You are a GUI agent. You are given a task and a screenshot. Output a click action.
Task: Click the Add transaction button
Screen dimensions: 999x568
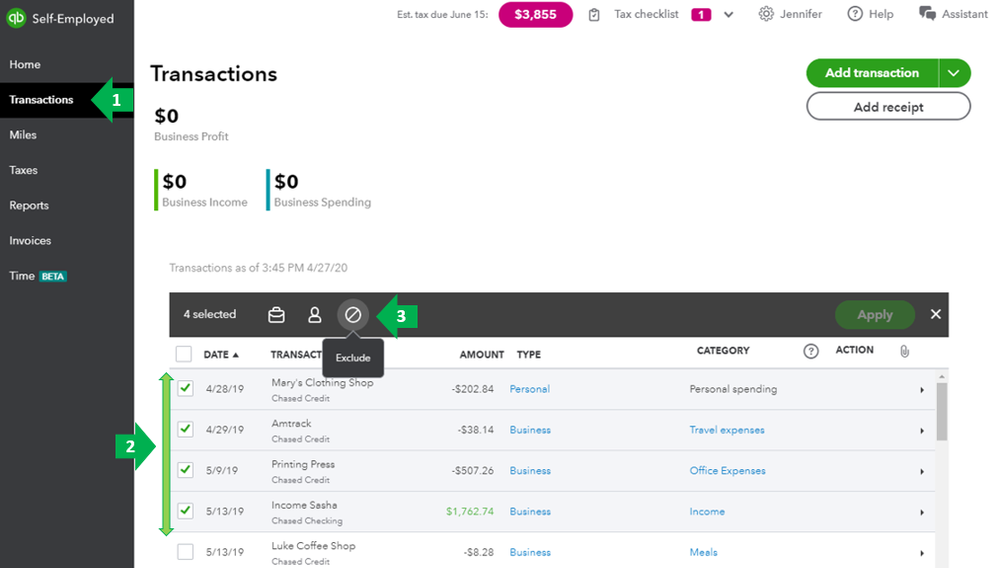coord(872,73)
